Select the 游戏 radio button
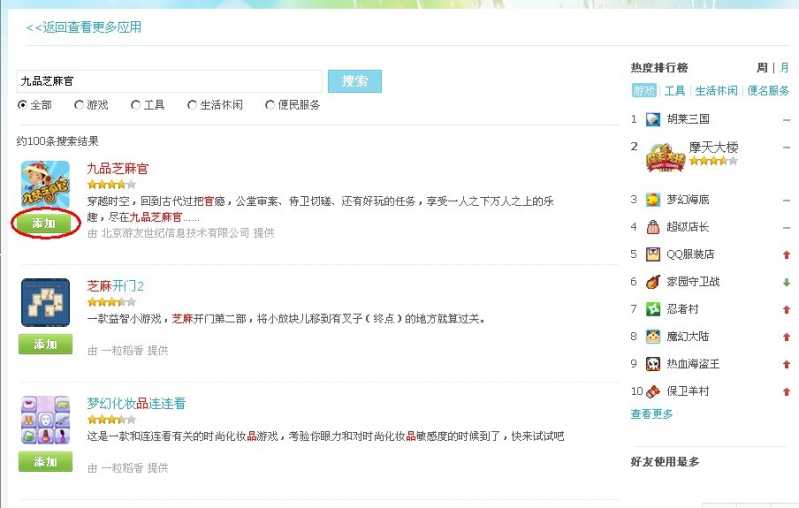Screen dimensions: 799x508 pyautogui.click(x=78, y=105)
